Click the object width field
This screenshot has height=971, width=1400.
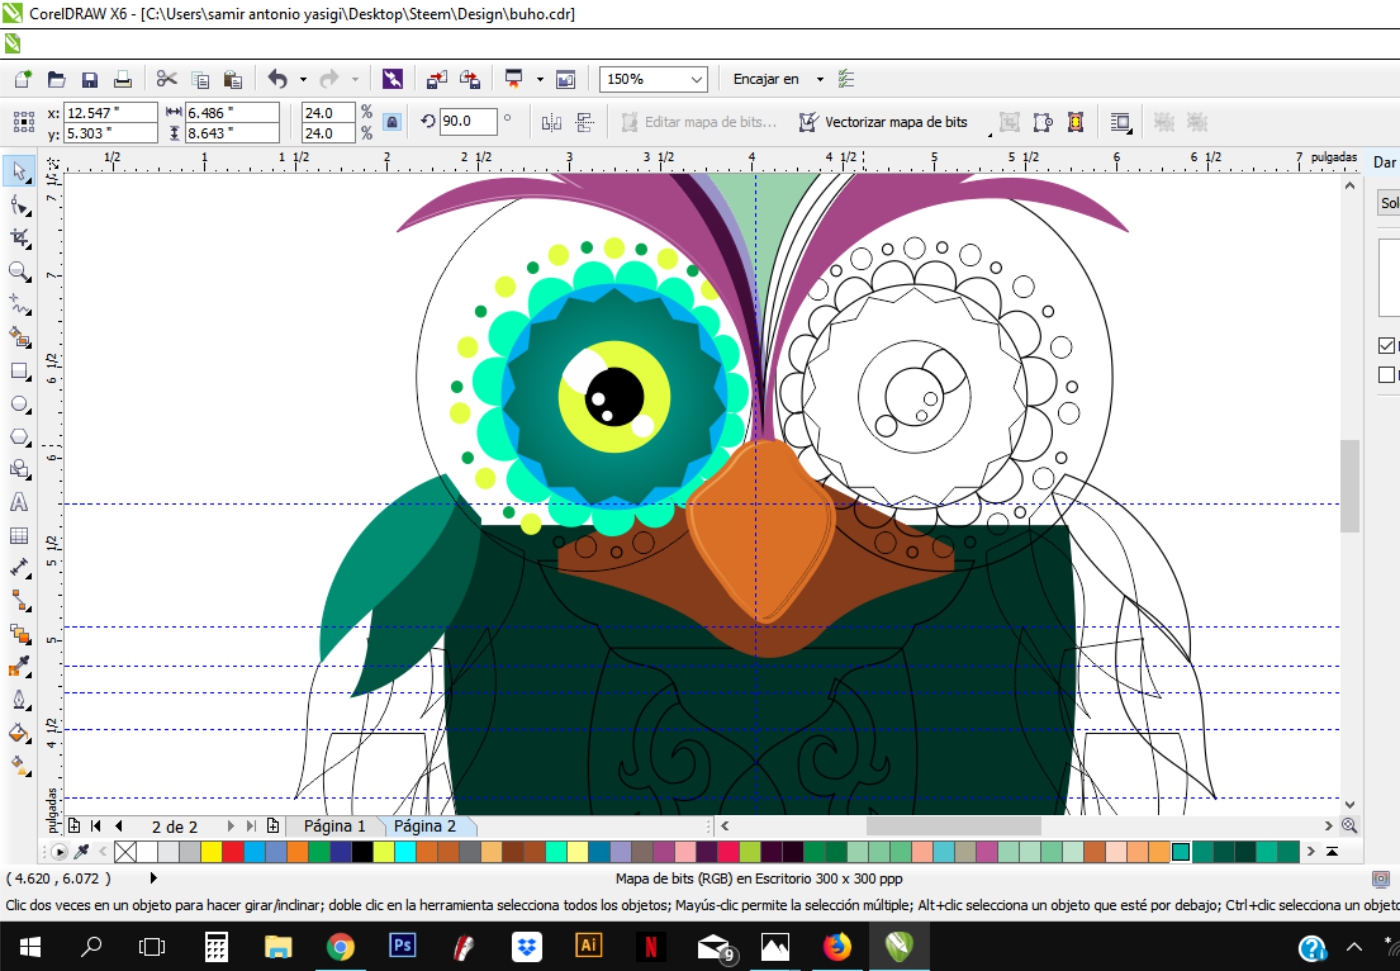(232, 112)
